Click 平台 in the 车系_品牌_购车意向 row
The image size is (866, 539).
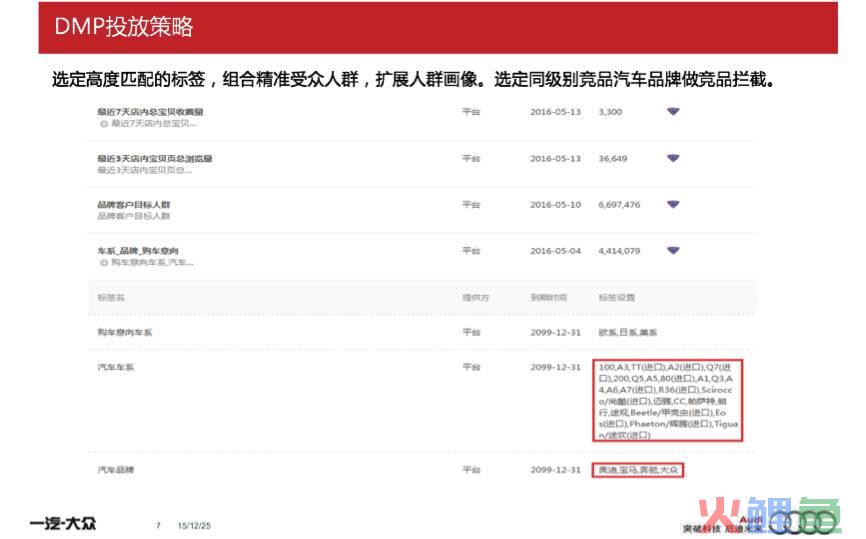point(471,251)
